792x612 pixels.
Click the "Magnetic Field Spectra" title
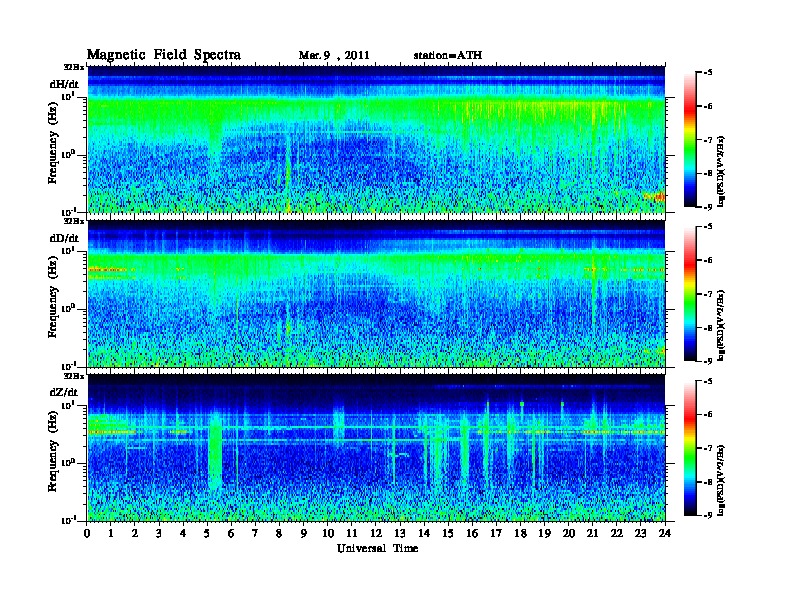click(164, 55)
